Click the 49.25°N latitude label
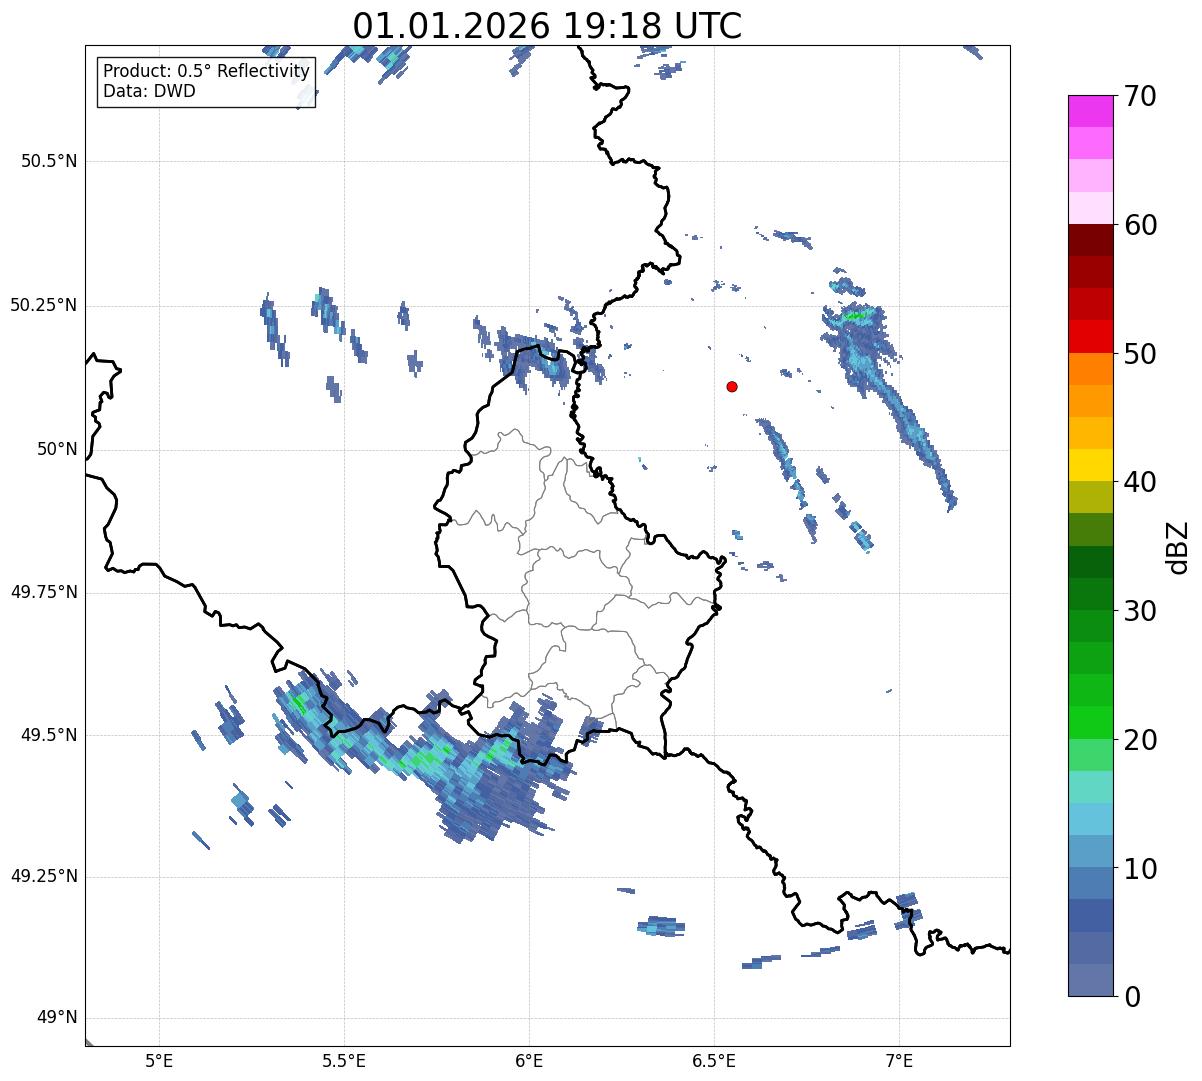This screenshot has width=1202, height=1081. click(44, 876)
